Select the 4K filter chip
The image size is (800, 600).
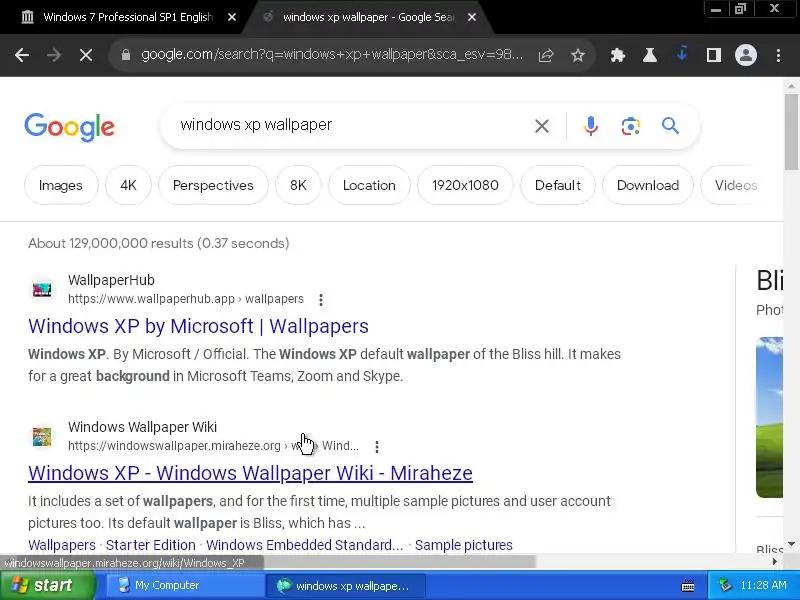coord(128,185)
